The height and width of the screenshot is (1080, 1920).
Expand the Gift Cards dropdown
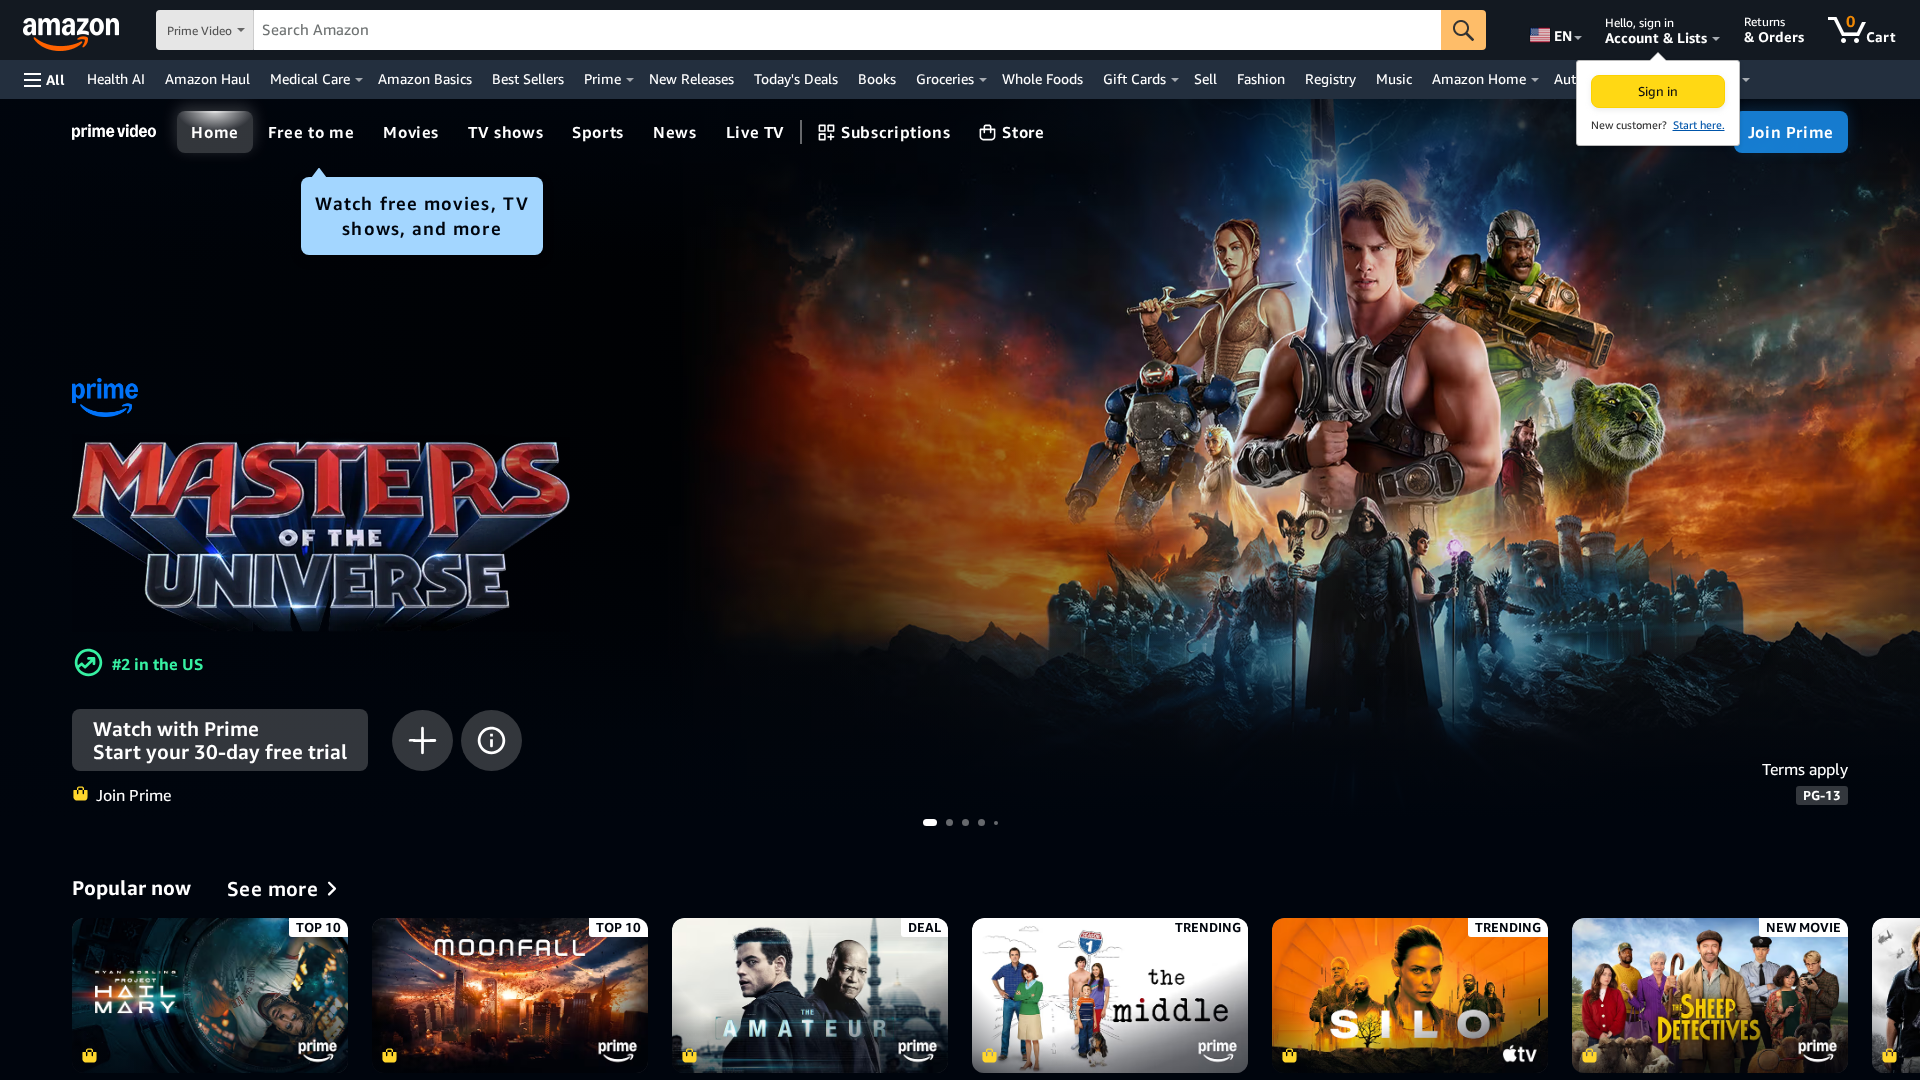(1140, 79)
